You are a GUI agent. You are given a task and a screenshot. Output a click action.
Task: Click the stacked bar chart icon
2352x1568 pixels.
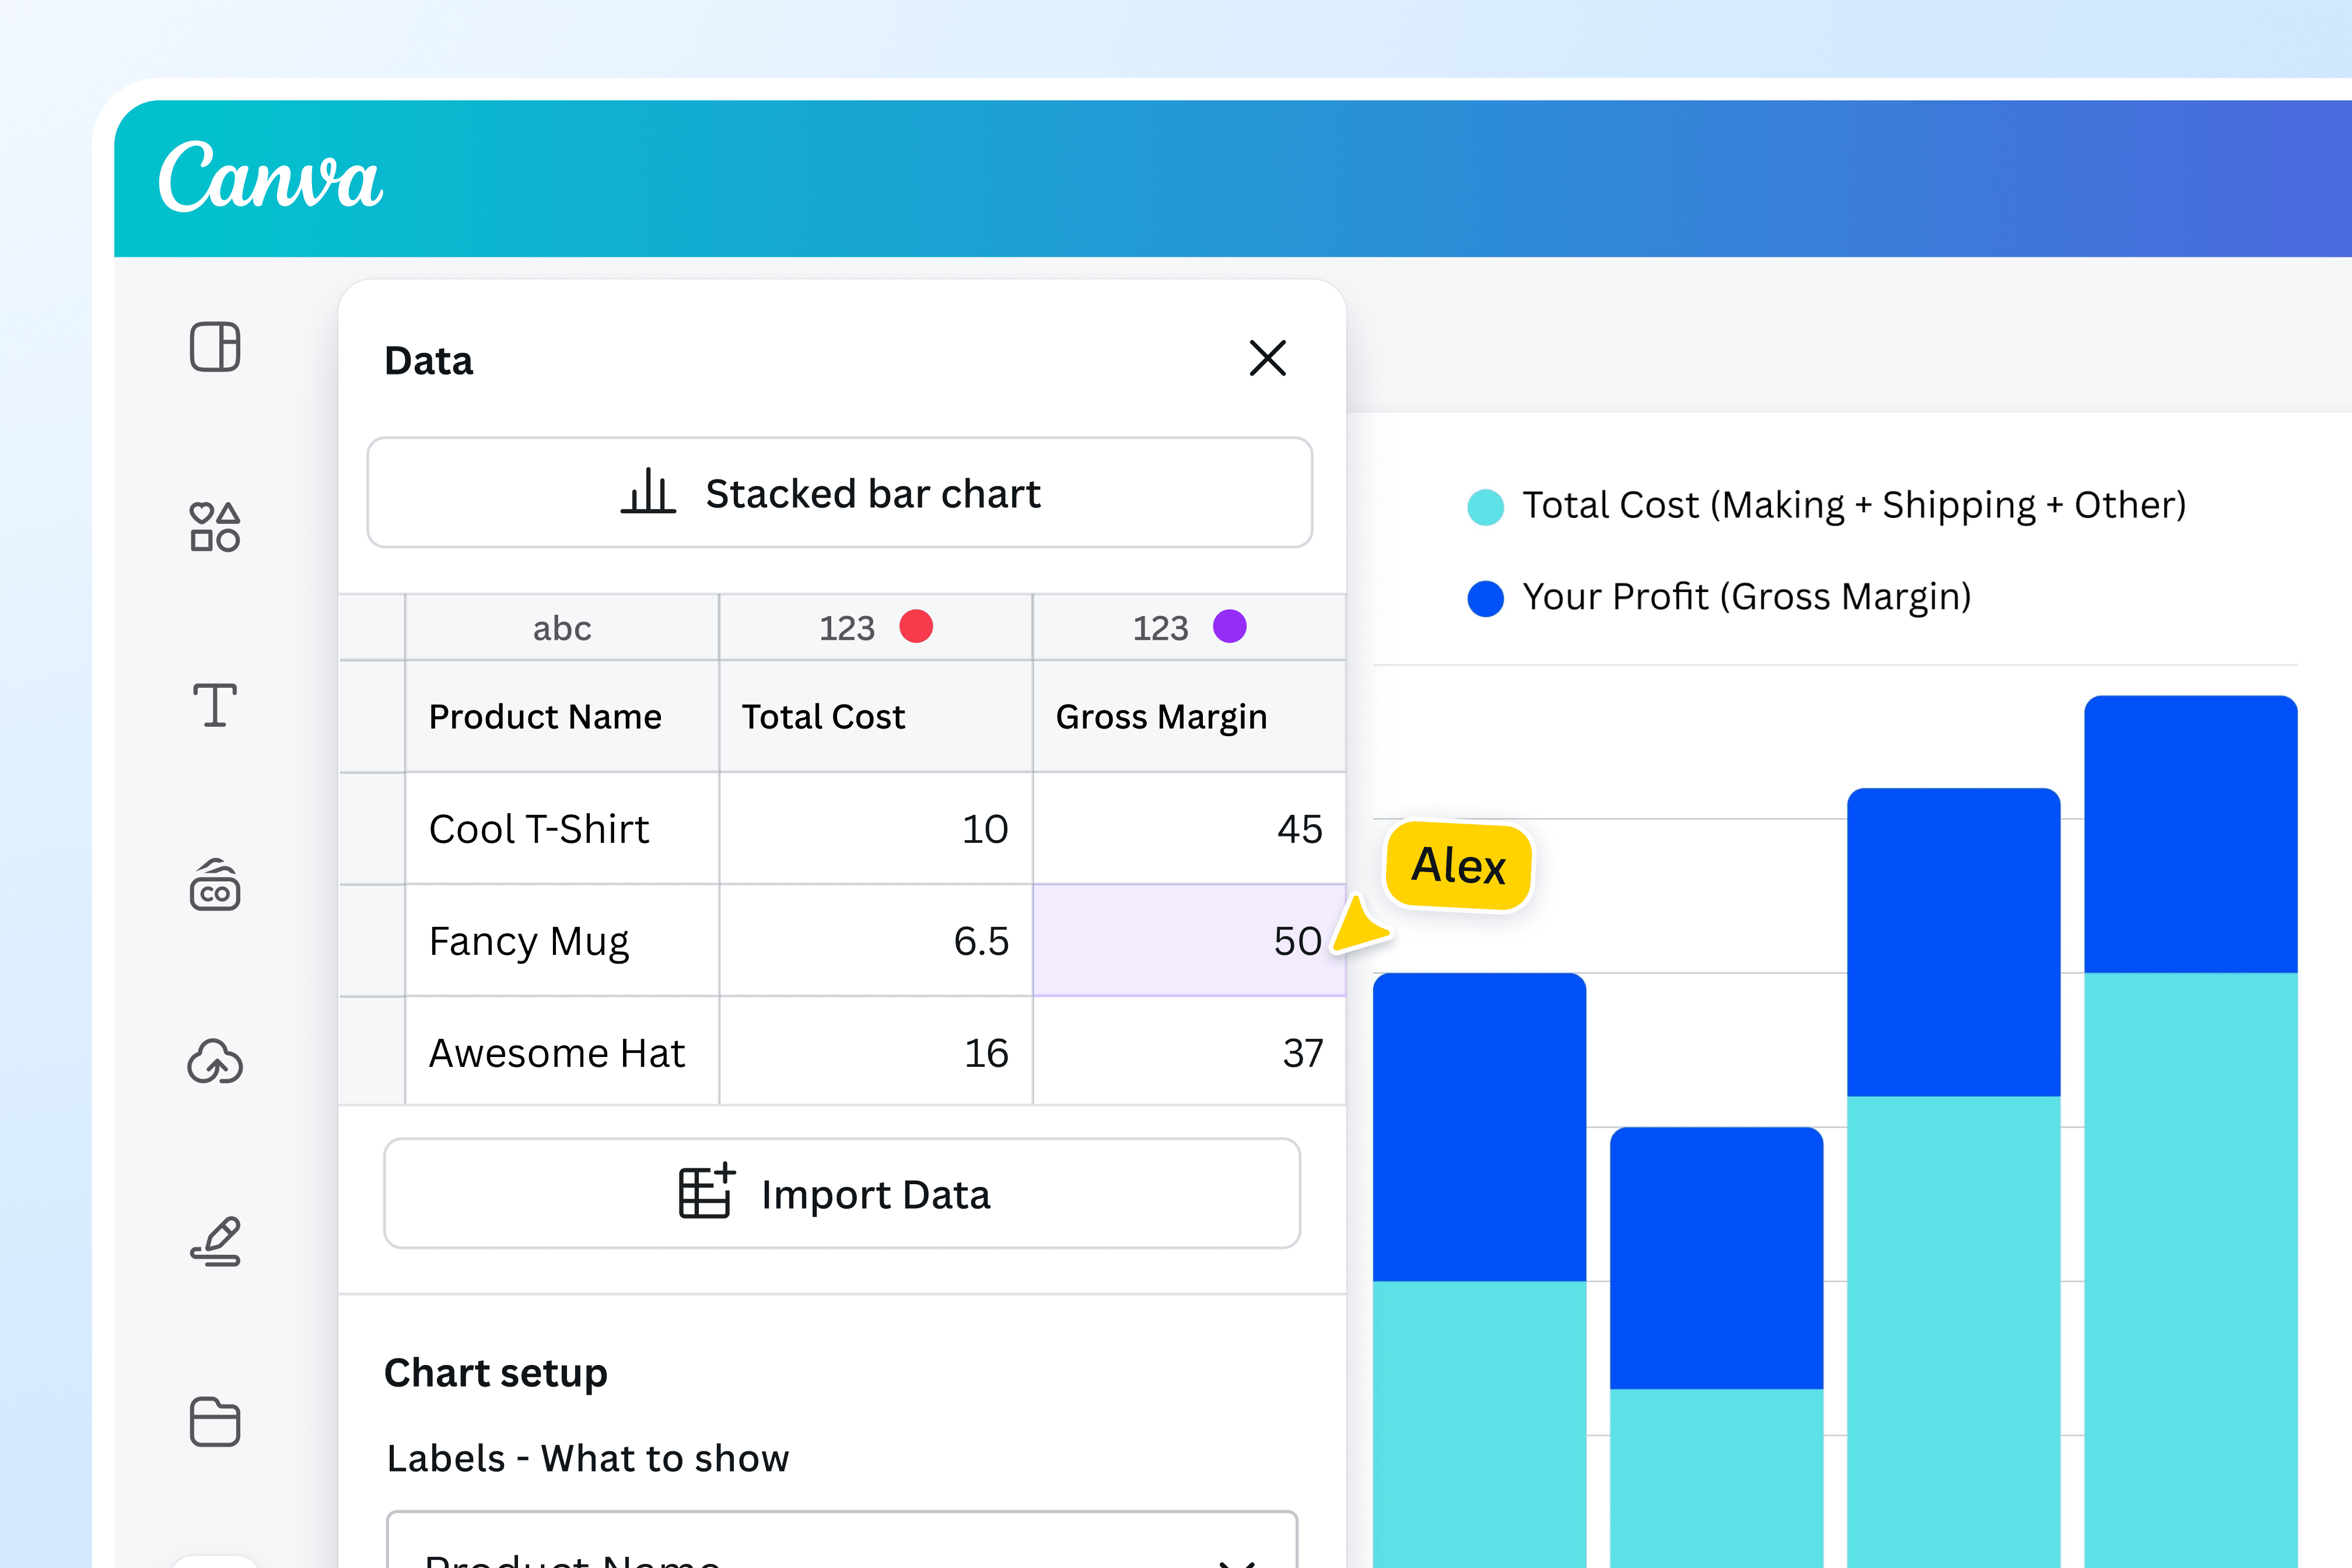(x=648, y=492)
